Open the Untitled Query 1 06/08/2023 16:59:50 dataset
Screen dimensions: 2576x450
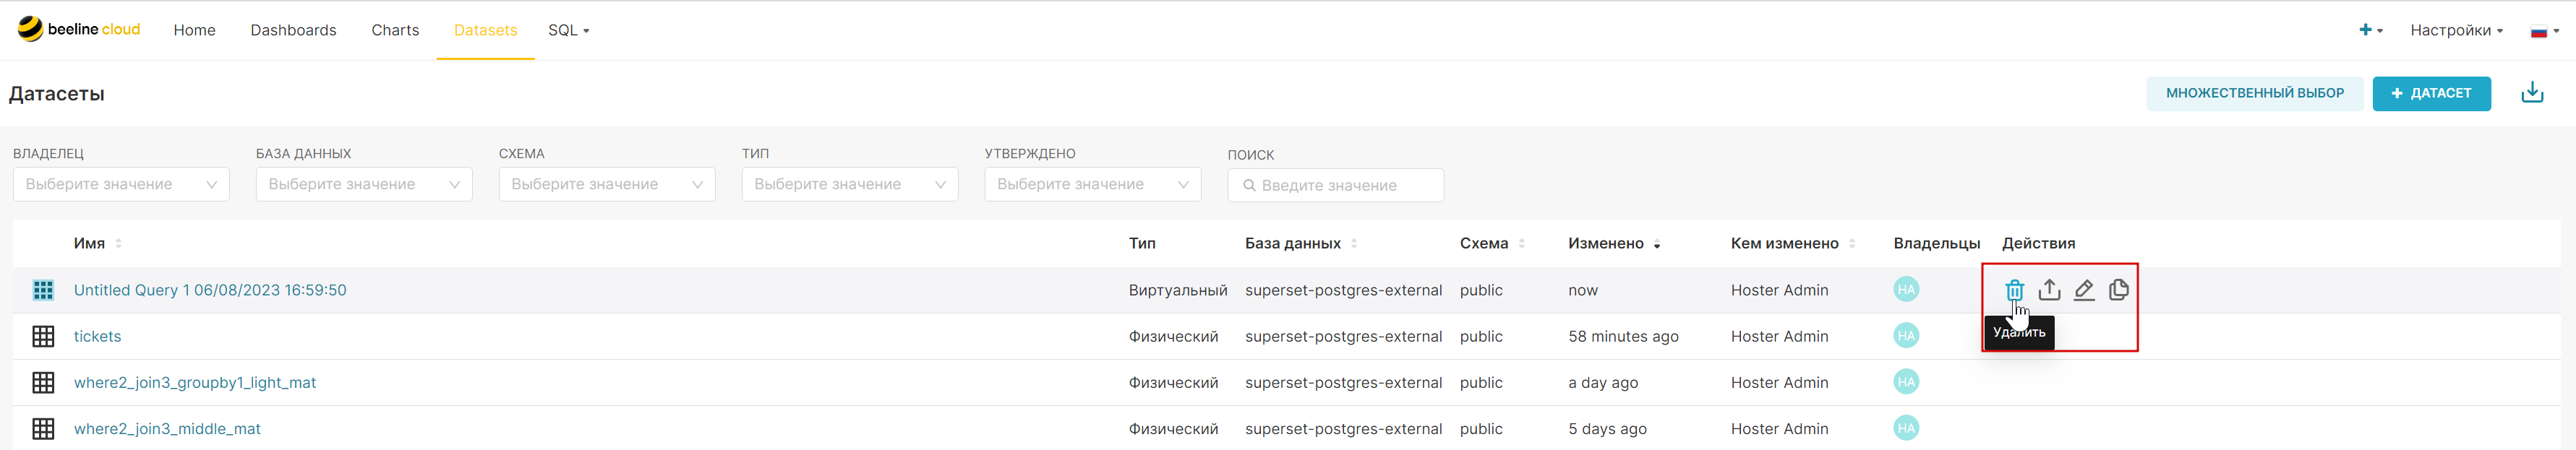click(210, 290)
